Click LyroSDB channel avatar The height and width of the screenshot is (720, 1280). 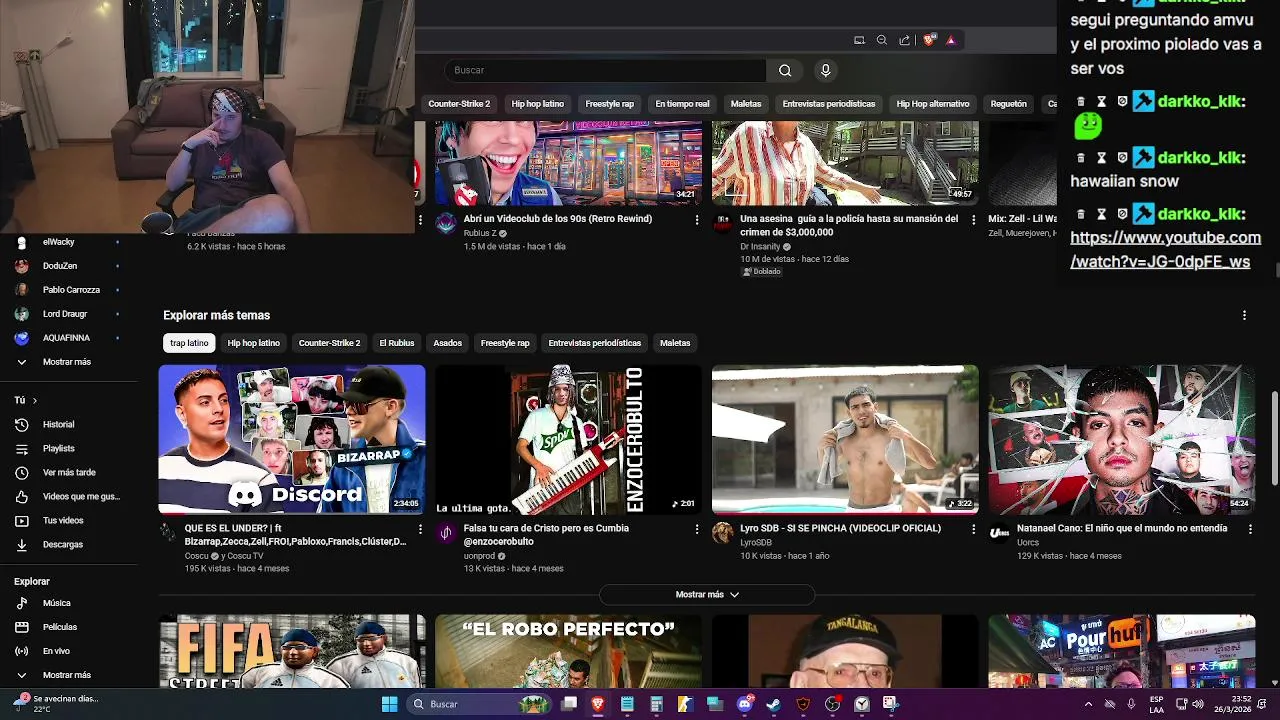(x=722, y=532)
